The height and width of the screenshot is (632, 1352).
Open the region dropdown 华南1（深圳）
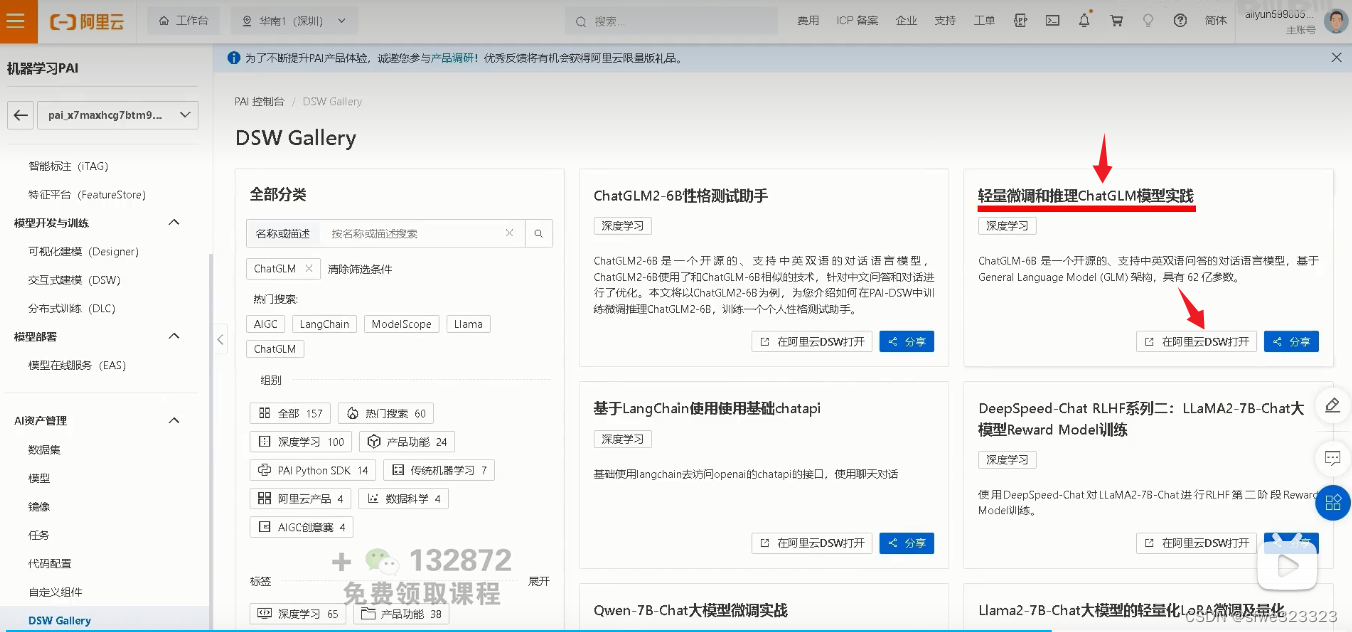(x=293, y=20)
